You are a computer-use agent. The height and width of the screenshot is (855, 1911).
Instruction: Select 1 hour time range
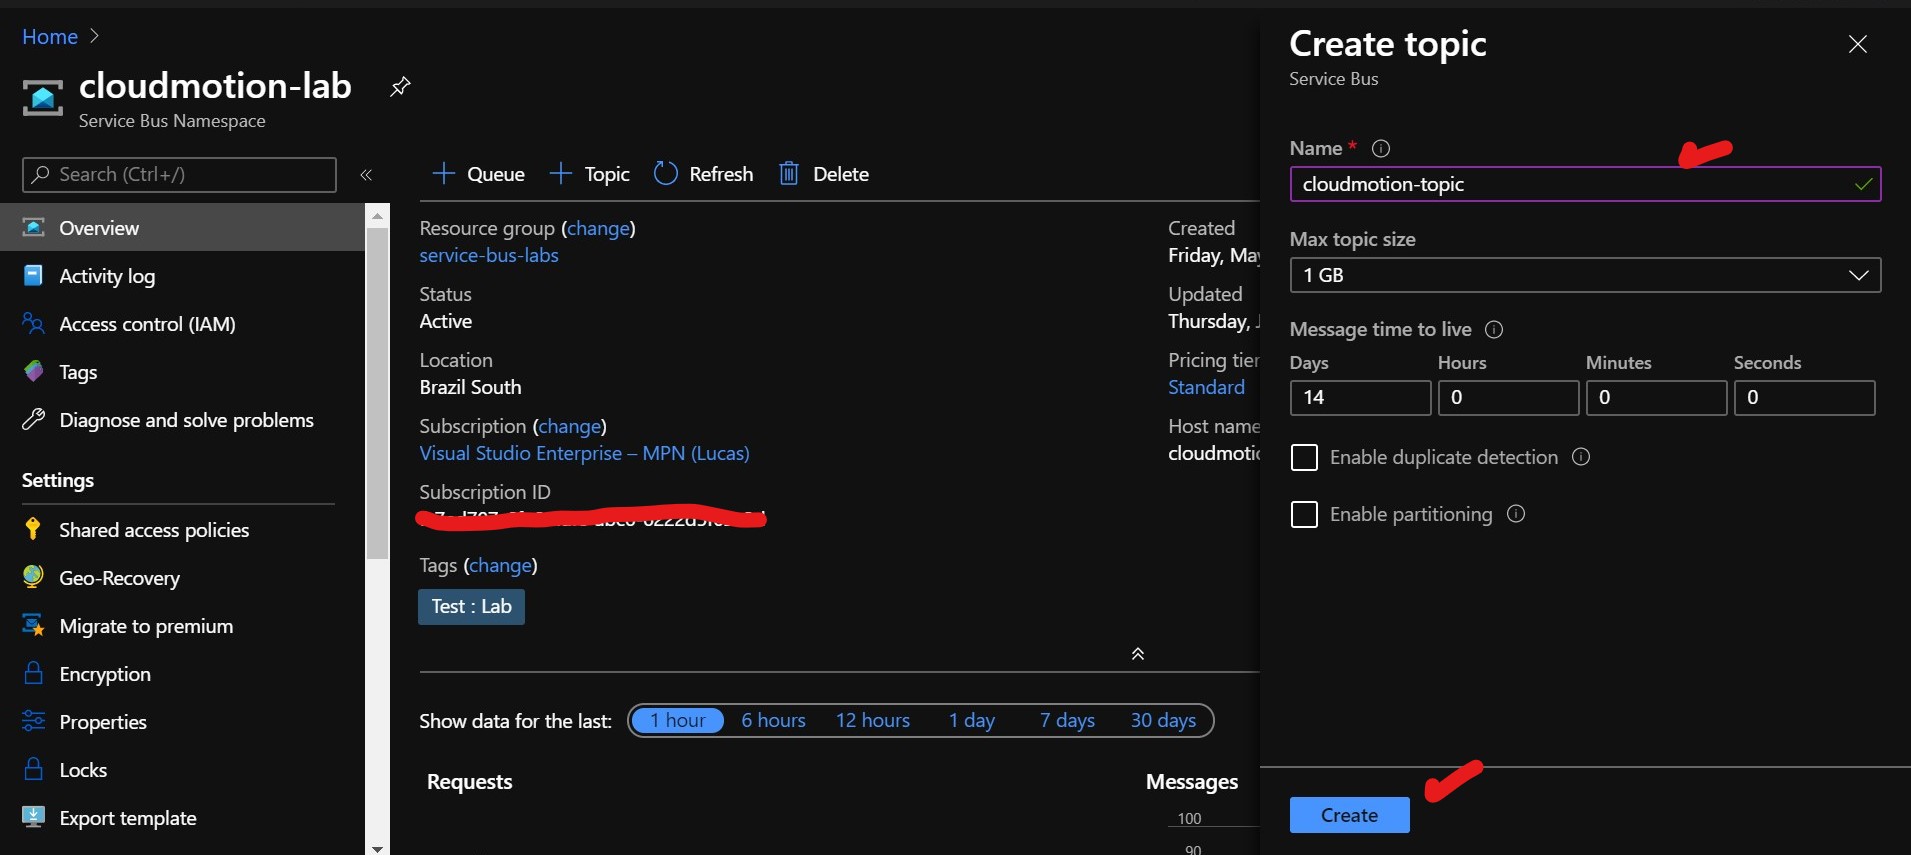point(677,720)
